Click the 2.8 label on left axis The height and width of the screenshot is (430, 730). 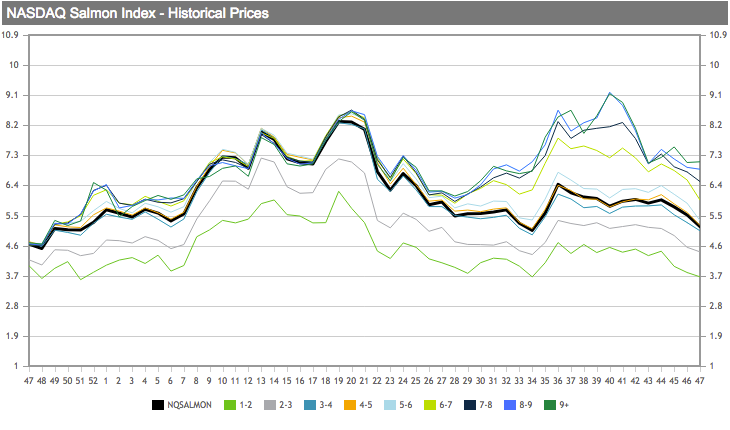tap(13, 306)
